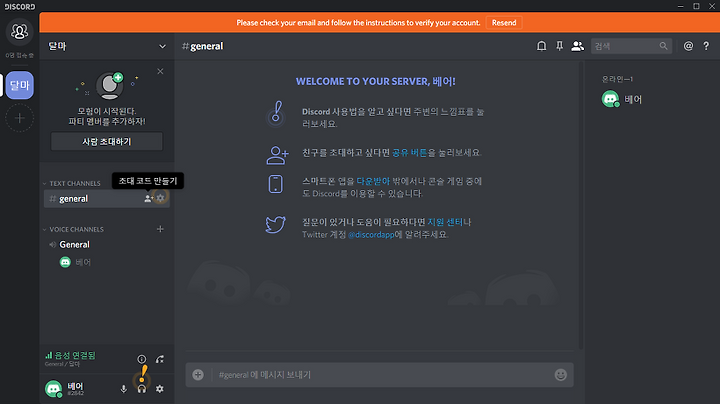Open the 달마 server dropdown menu
720x404 pixels.
[x=107, y=46]
